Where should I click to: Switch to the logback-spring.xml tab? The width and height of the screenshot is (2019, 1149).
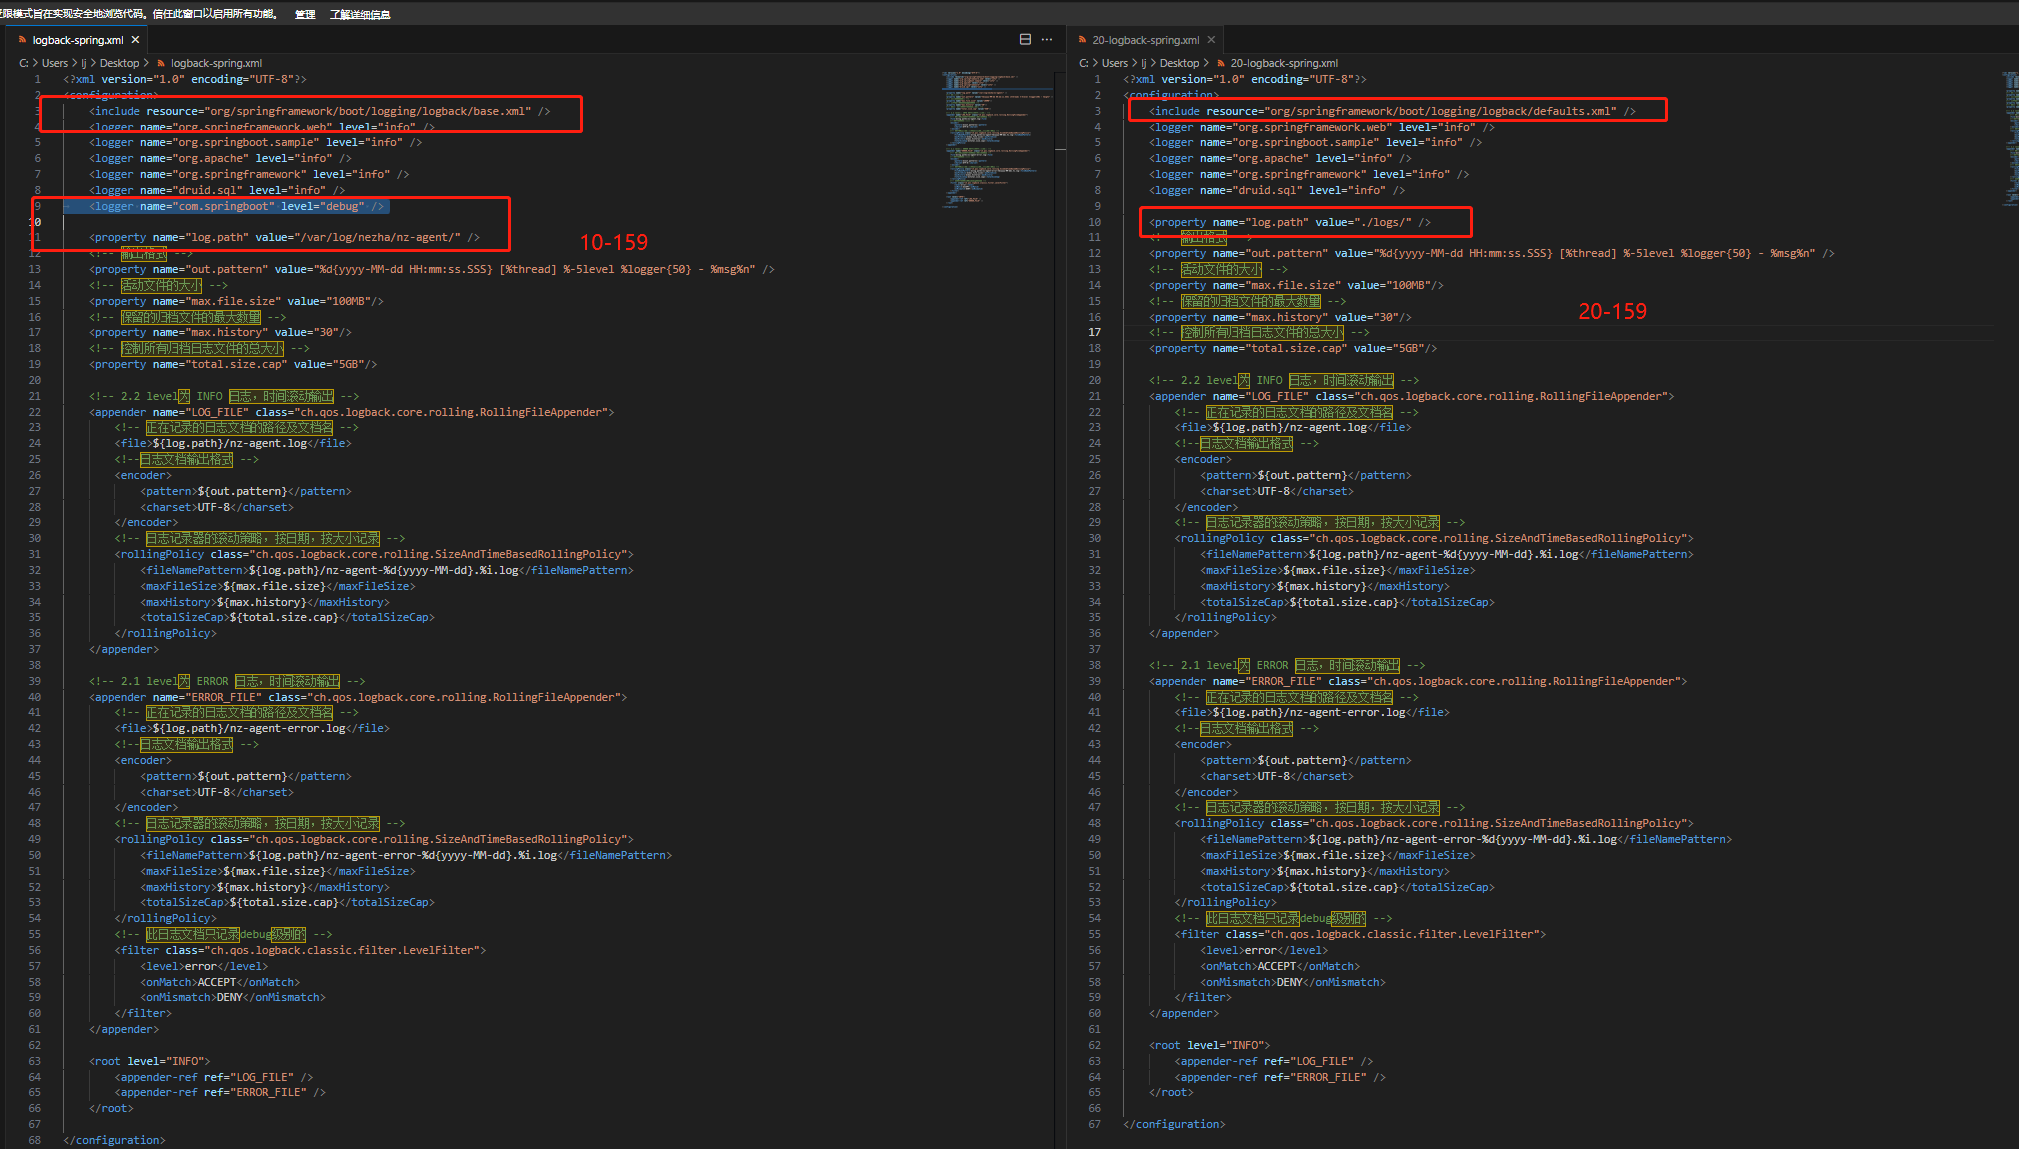pyautogui.click(x=77, y=40)
